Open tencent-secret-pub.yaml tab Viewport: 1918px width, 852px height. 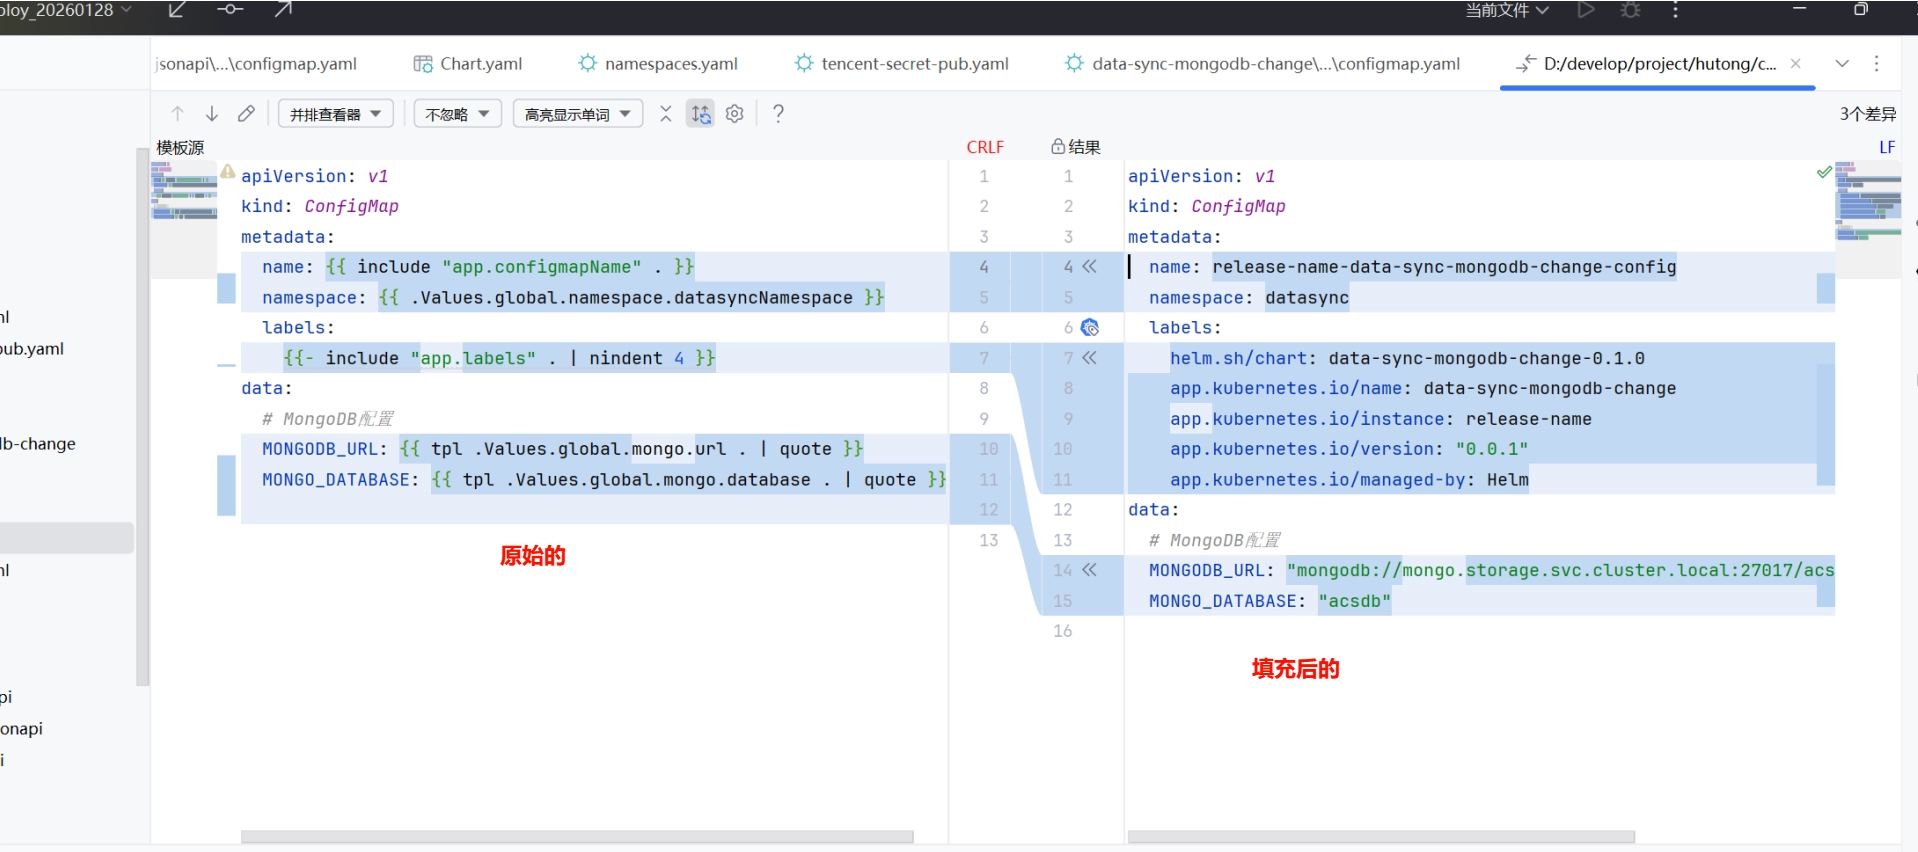click(x=902, y=64)
